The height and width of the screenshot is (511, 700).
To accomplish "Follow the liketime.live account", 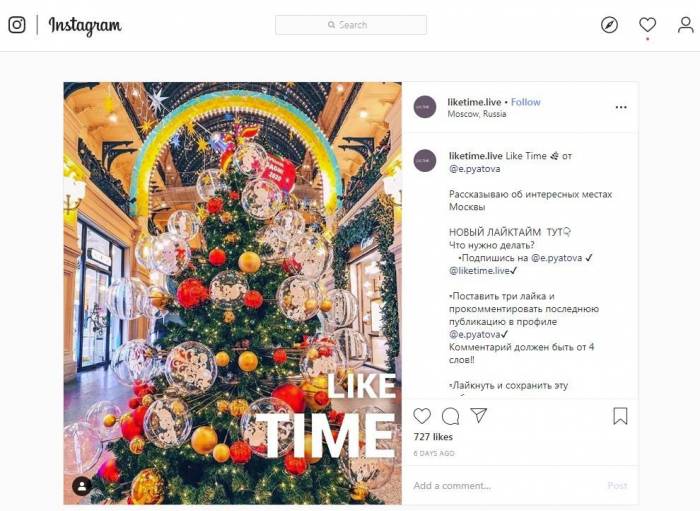I will point(526,102).
